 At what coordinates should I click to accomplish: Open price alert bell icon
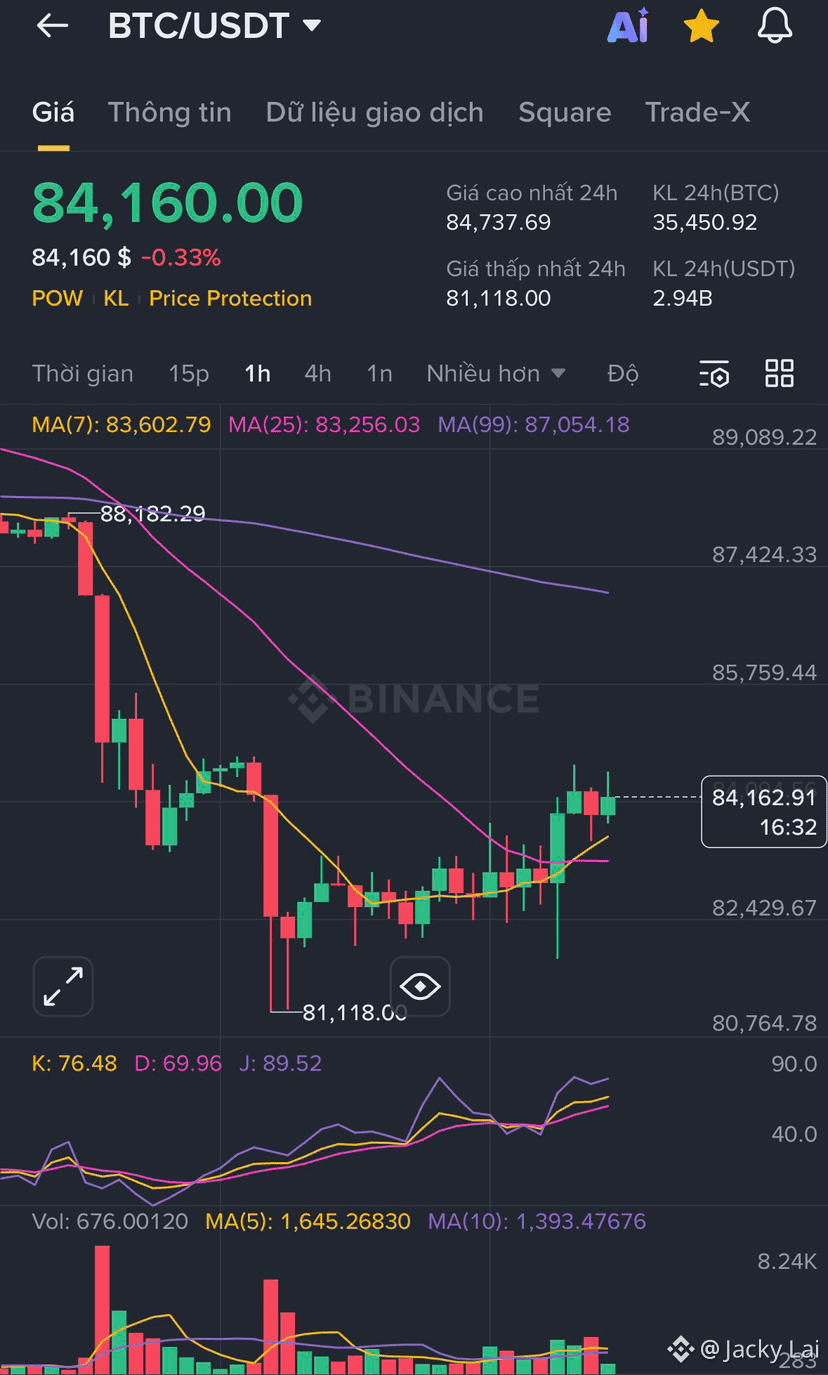click(x=774, y=26)
